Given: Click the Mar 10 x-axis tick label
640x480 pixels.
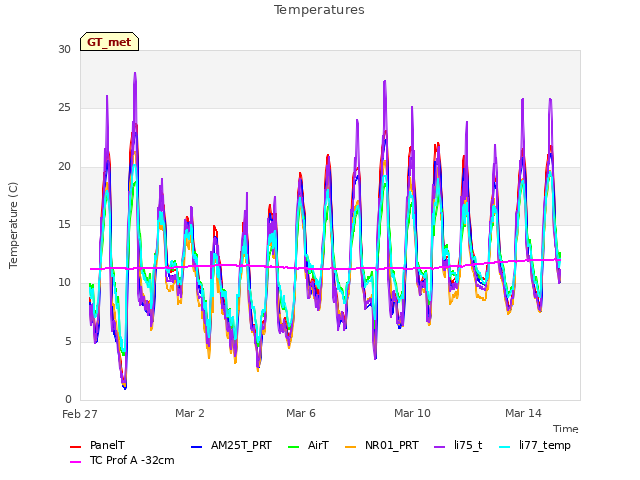Looking at the screenshot, I should coord(412,413).
